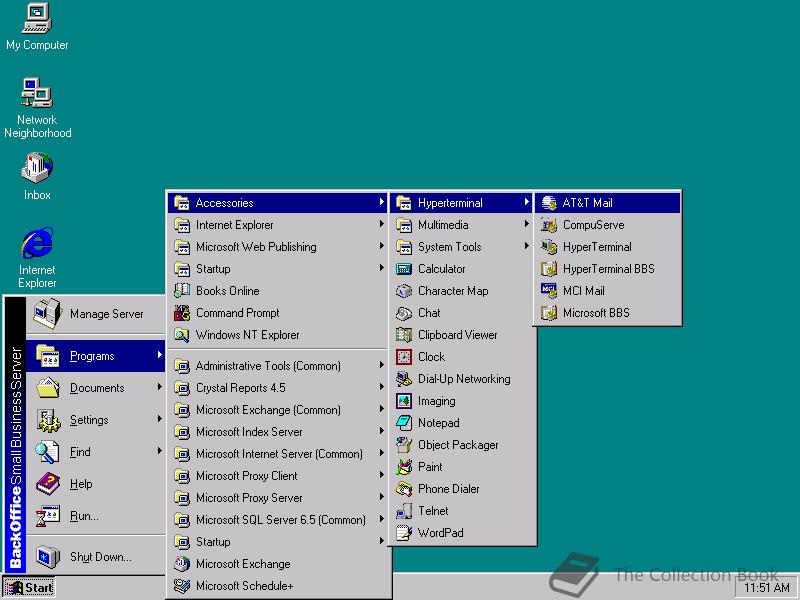The image size is (800, 600).
Task: Click the Telnet icon
Action: coord(404,511)
